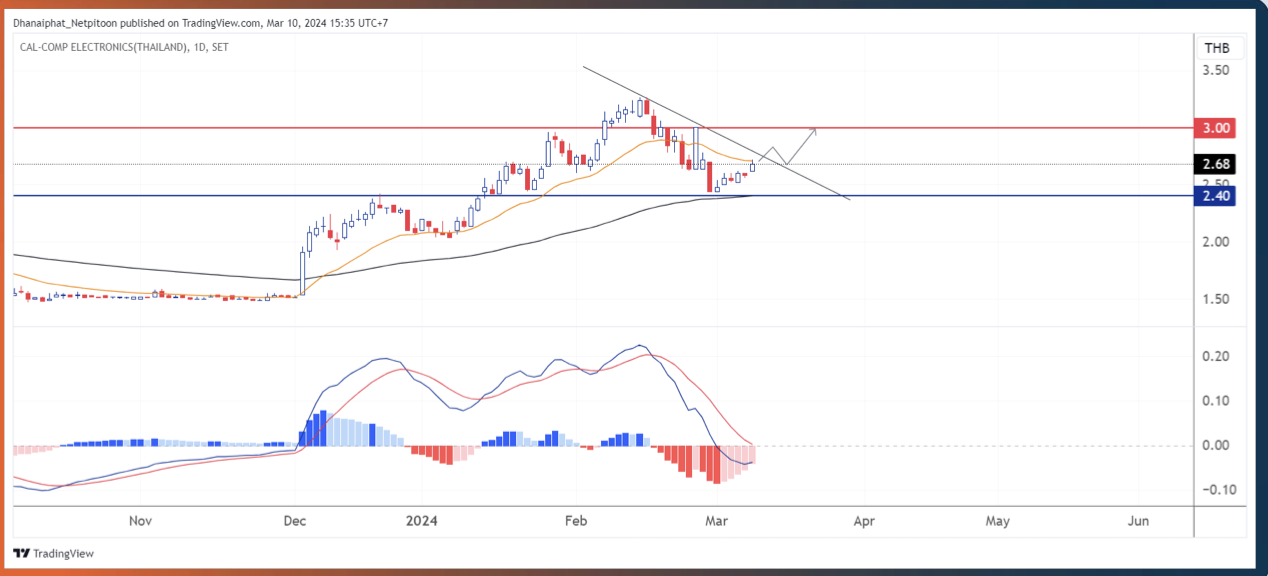This screenshot has height=576, width=1268.
Task: Click the 2.00 price axis value
Action: 1216,242
